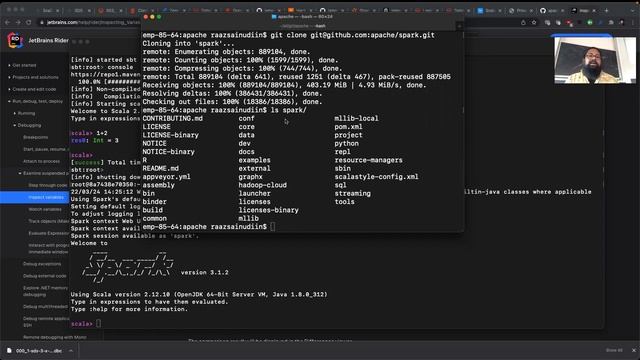Open the Breakpoints help page
This screenshot has width=640, height=360.
[36, 137]
